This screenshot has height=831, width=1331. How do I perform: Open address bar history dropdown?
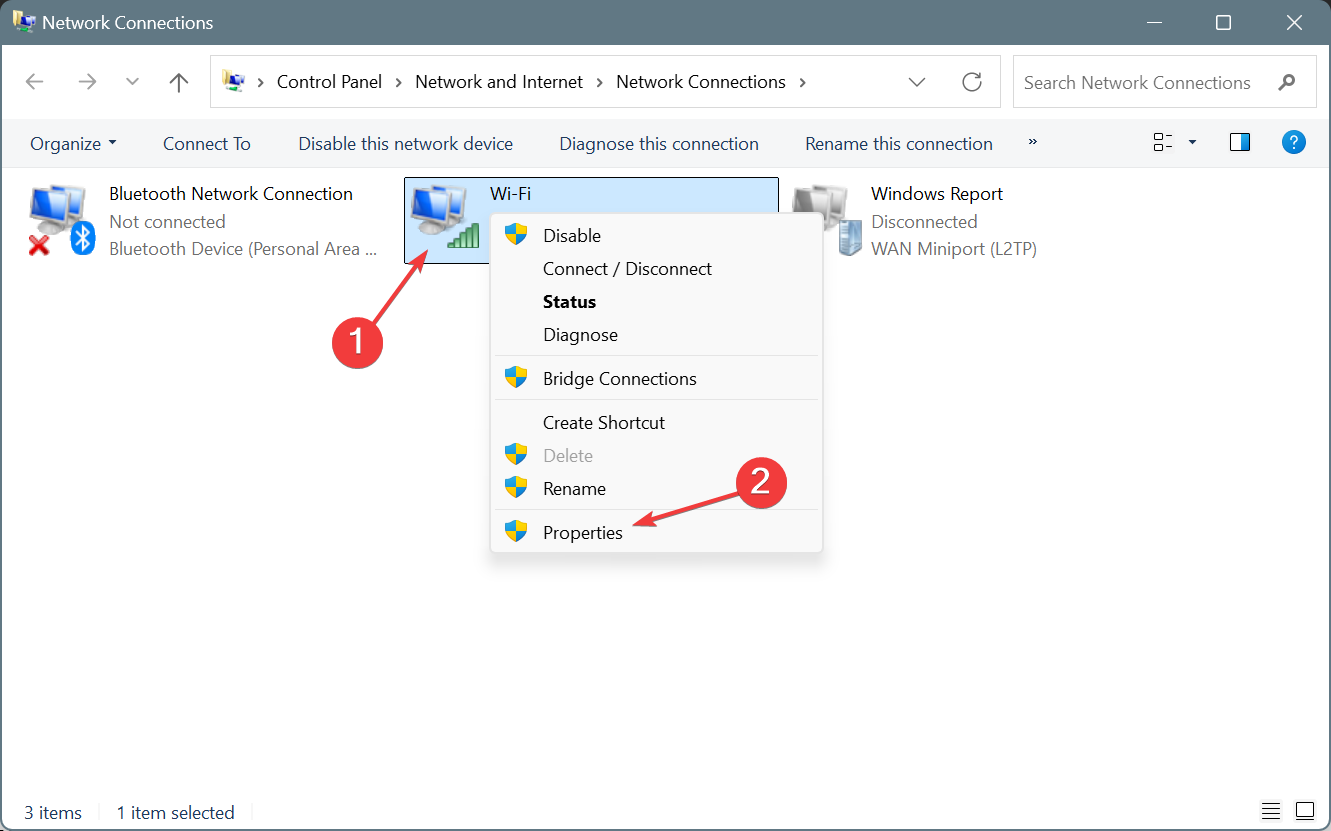[917, 82]
